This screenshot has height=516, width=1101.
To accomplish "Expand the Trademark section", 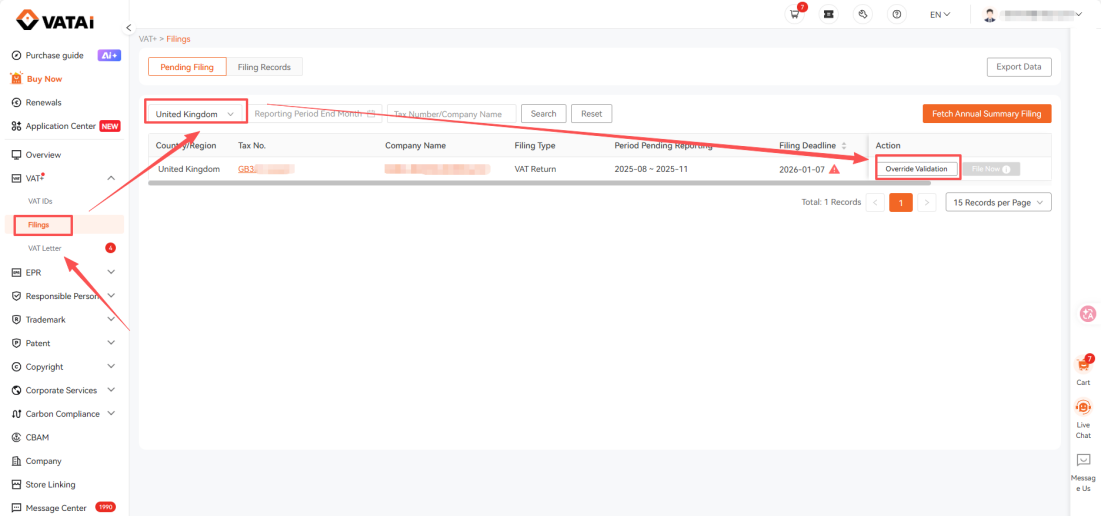I will click(111, 319).
